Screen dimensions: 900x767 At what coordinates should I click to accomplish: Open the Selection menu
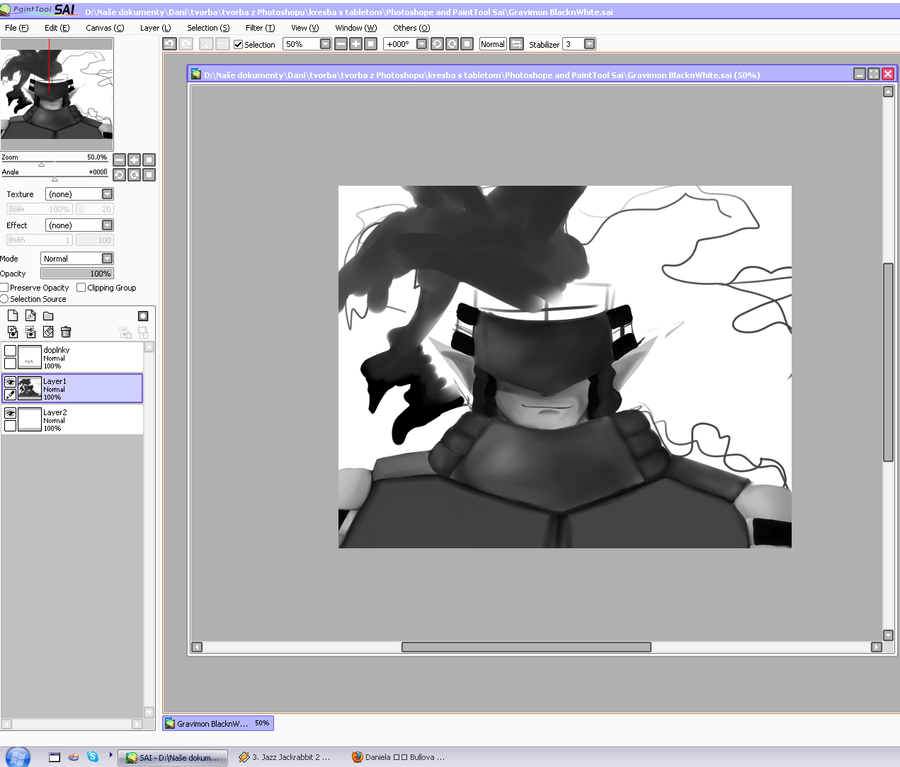pos(208,28)
